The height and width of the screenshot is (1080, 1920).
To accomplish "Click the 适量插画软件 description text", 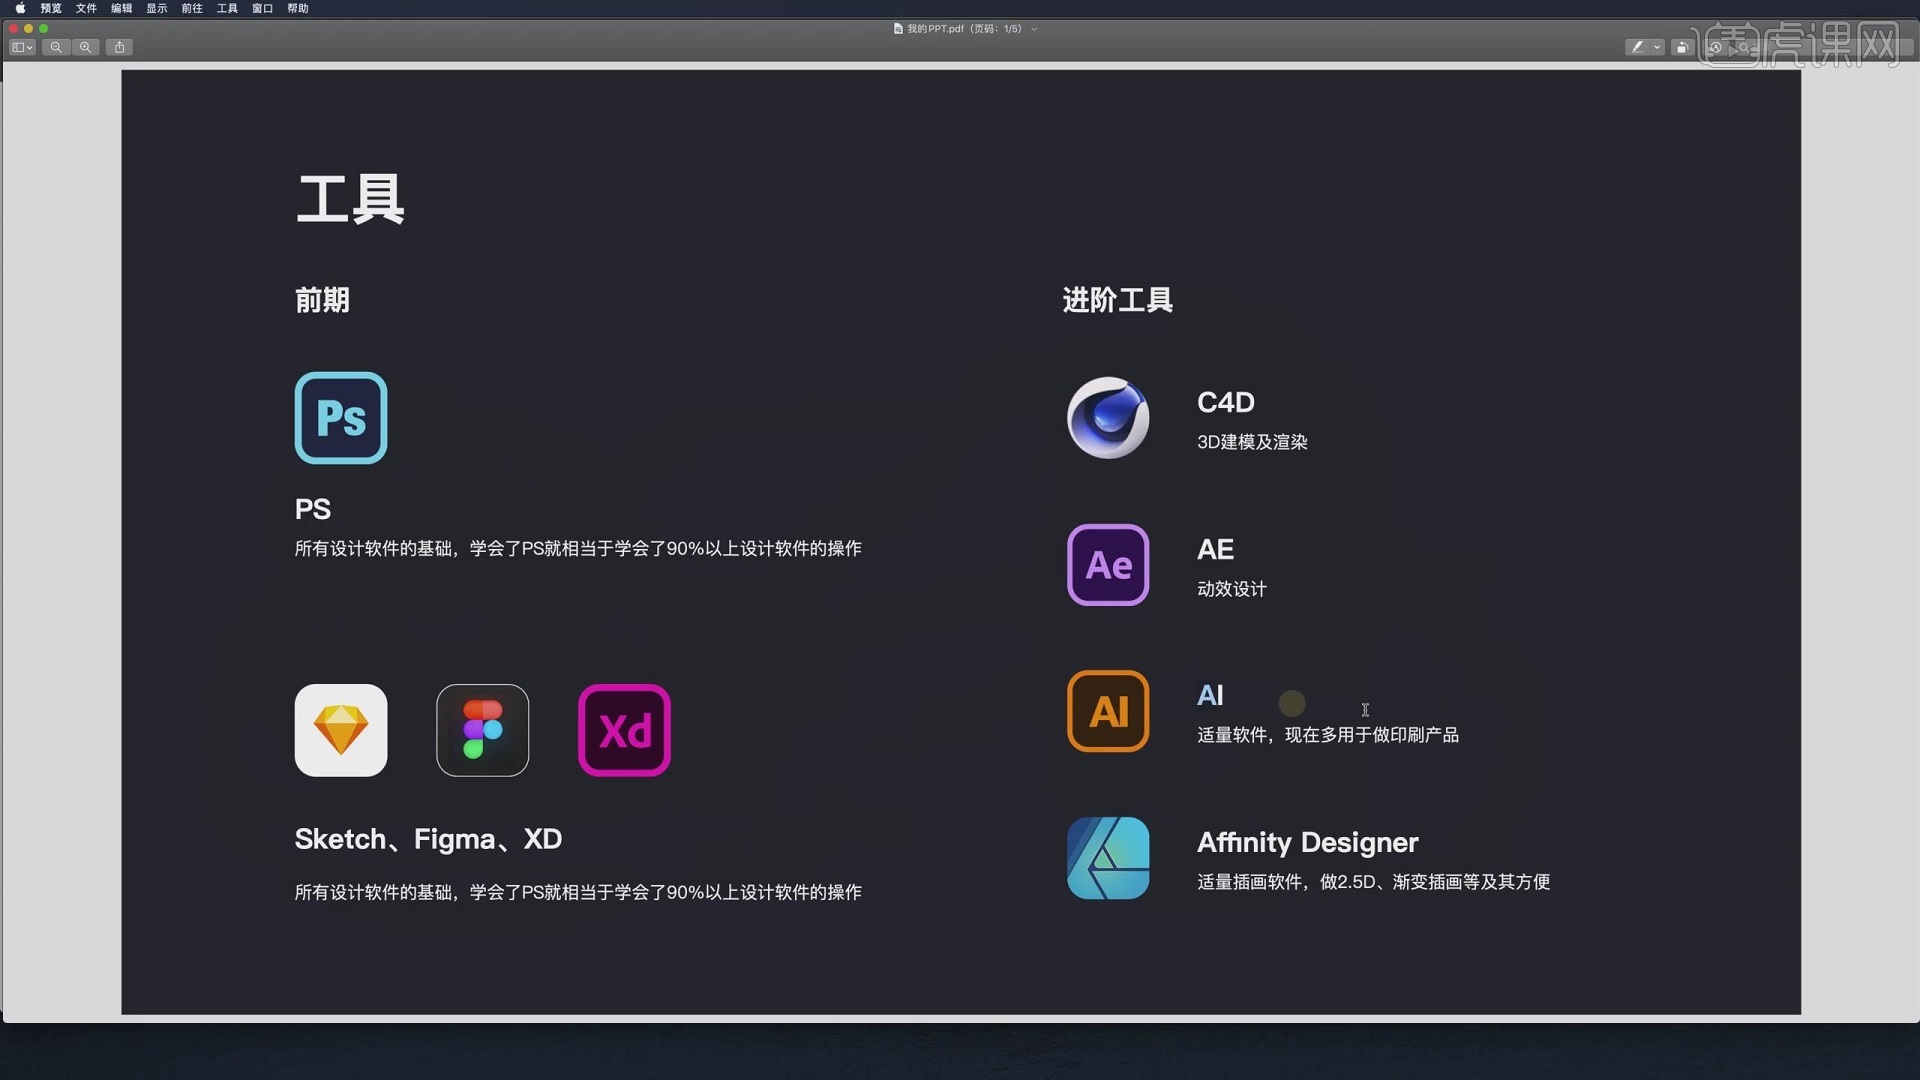I will (x=1374, y=882).
